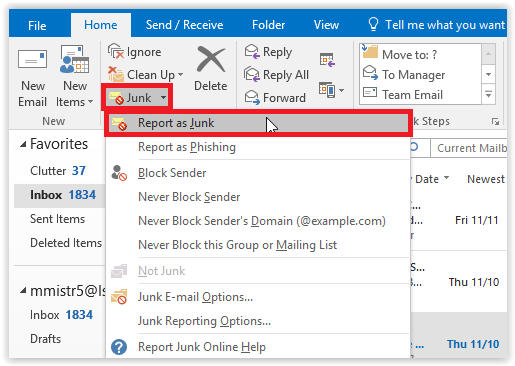Click the To Manager quick step icon

tap(370, 73)
